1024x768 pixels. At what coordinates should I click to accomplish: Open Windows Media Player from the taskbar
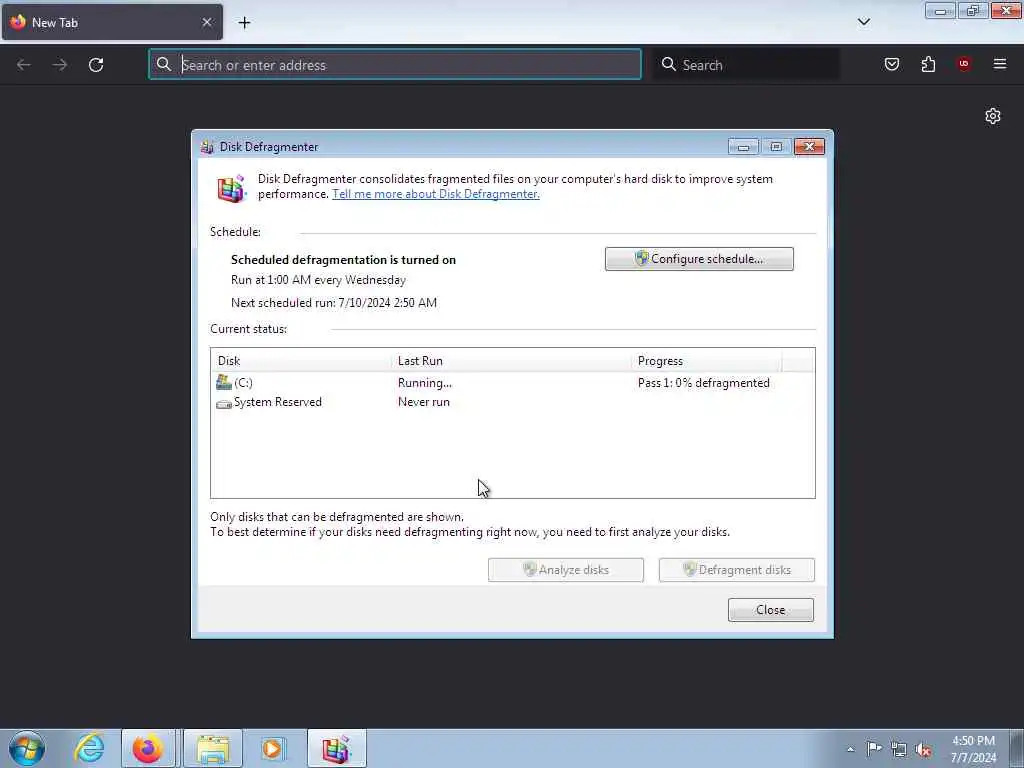coord(272,748)
